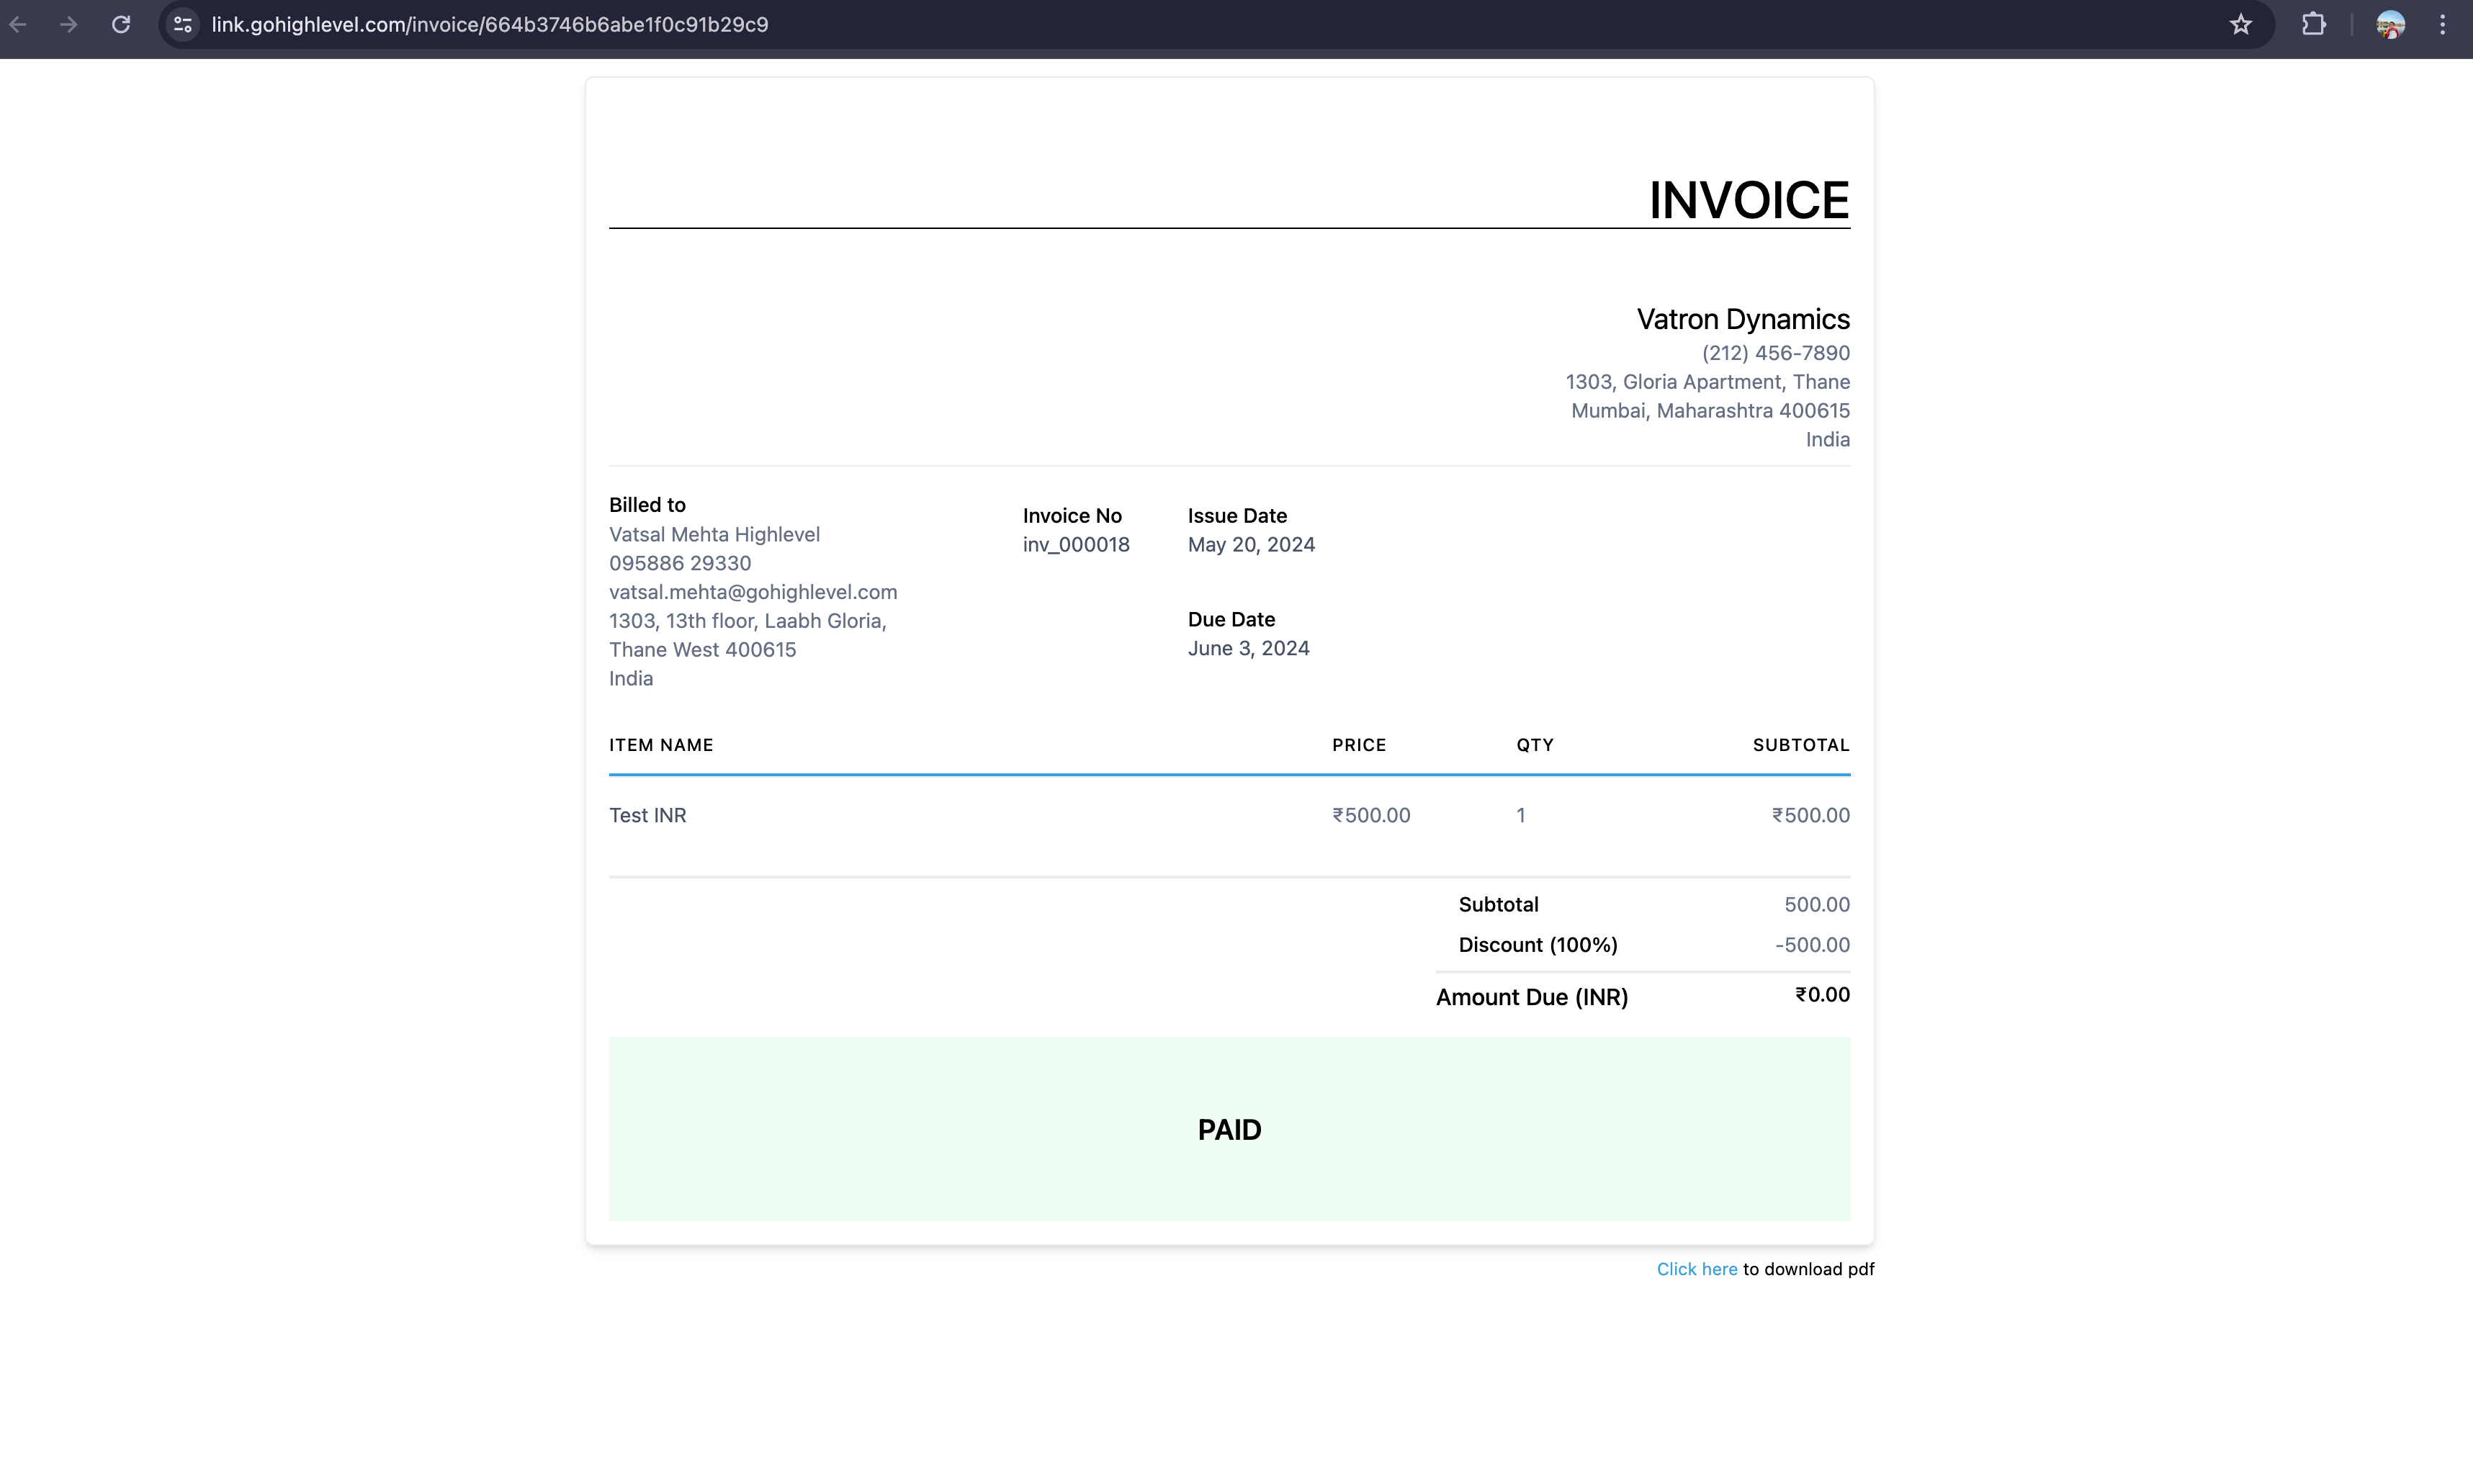Image resolution: width=2473 pixels, height=1484 pixels.
Task: Click the item price ₹500.00 in PRICE column
Action: (1371, 816)
